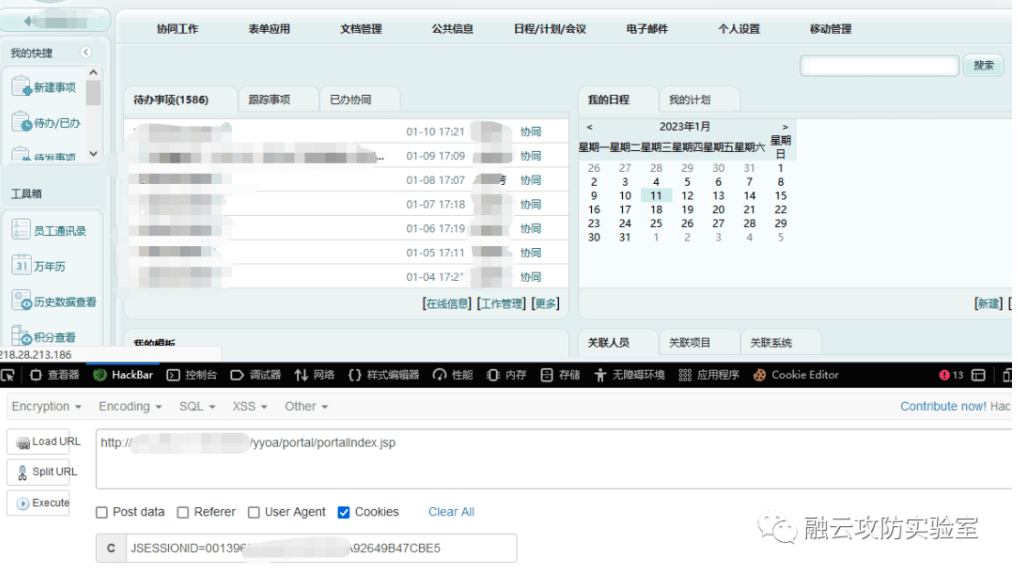
Task: Open the SQL dropdown in HackBar
Action: (194, 406)
